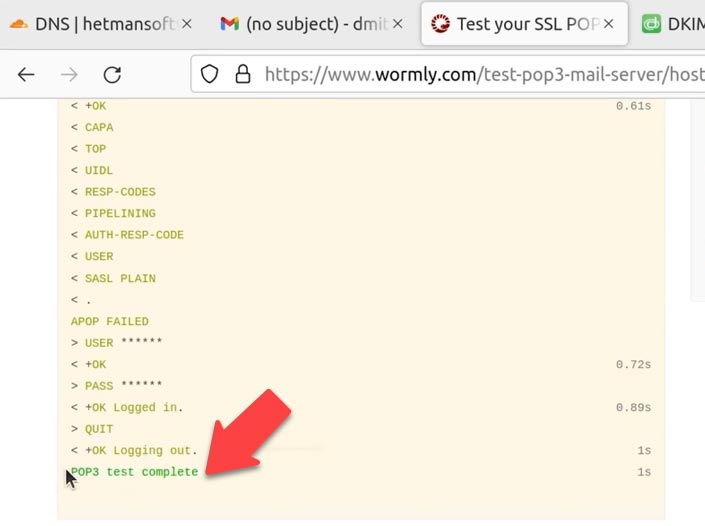Image resolution: width=705 pixels, height=526 pixels.
Task: Open the tracking protection shield icon
Action: 210,74
